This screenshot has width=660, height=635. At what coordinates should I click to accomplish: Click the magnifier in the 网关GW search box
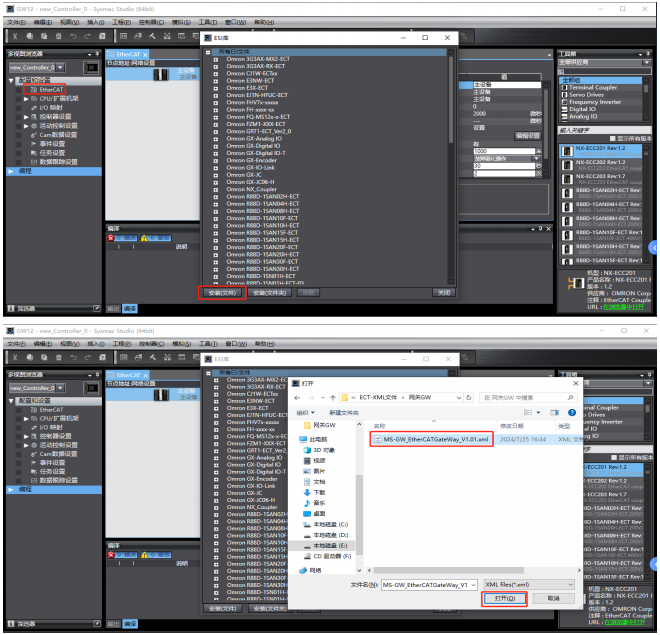click(570, 398)
